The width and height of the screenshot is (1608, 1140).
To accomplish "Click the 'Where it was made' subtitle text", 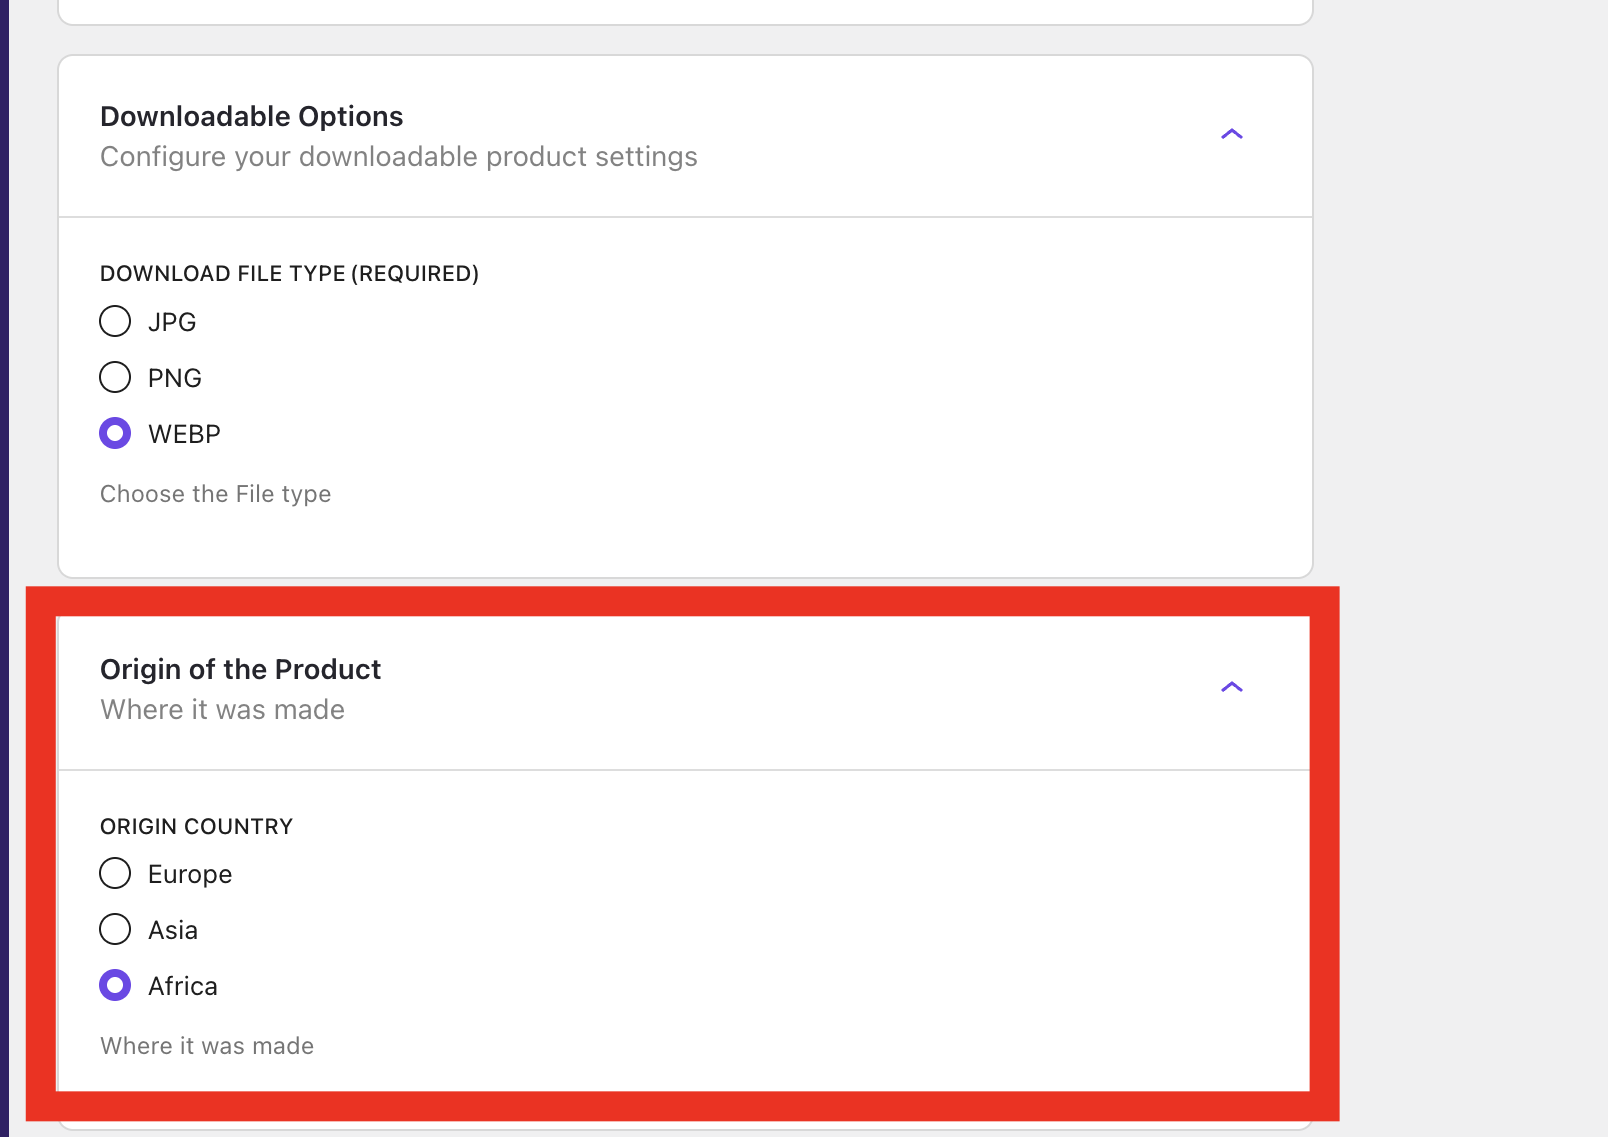I will point(222,710).
